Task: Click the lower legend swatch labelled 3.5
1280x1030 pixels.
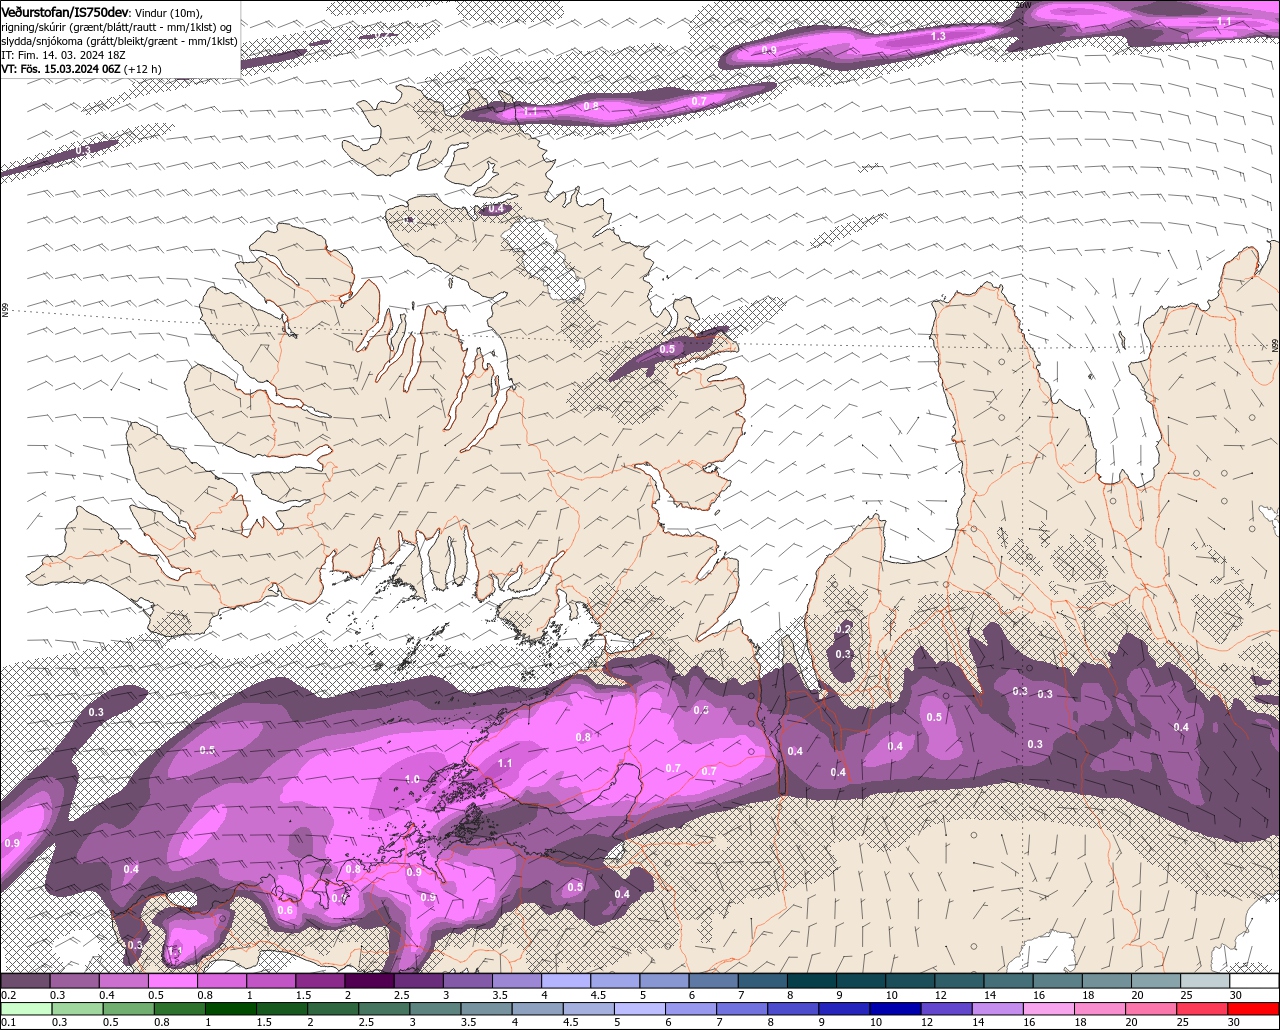Action: (x=487, y=1008)
